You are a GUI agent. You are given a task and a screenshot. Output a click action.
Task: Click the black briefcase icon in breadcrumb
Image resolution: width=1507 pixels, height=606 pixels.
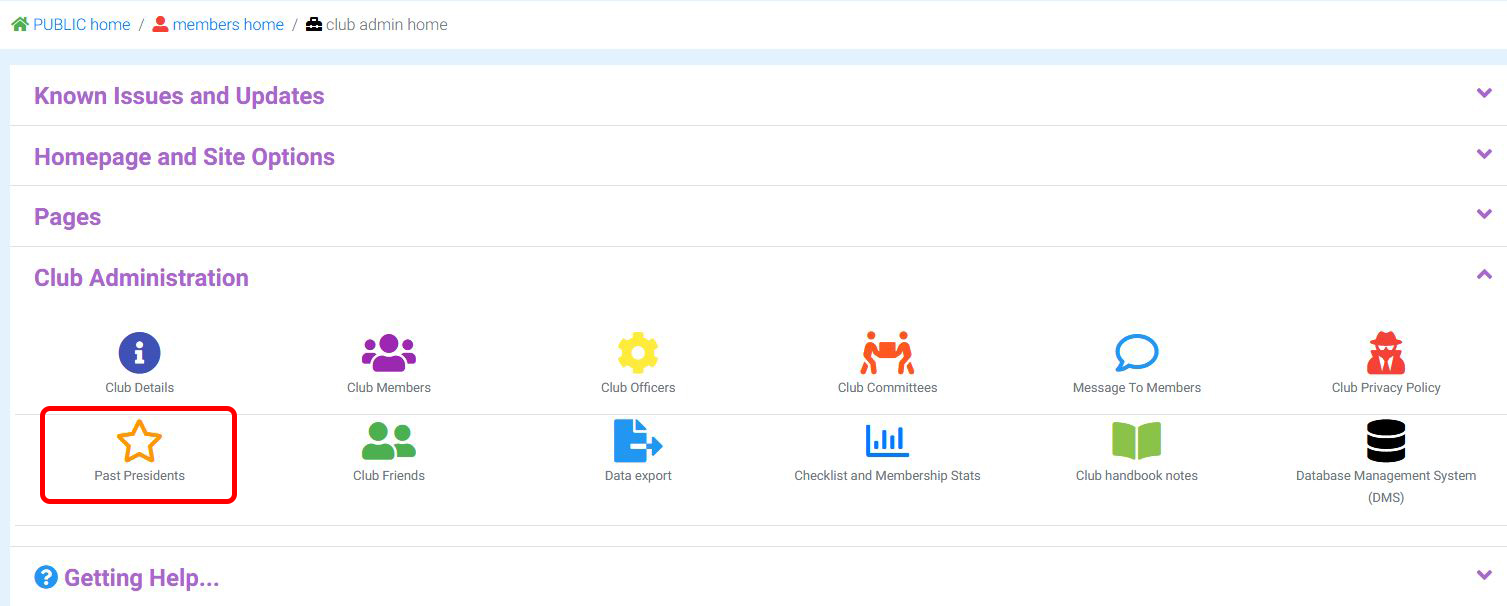click(314, 24)
